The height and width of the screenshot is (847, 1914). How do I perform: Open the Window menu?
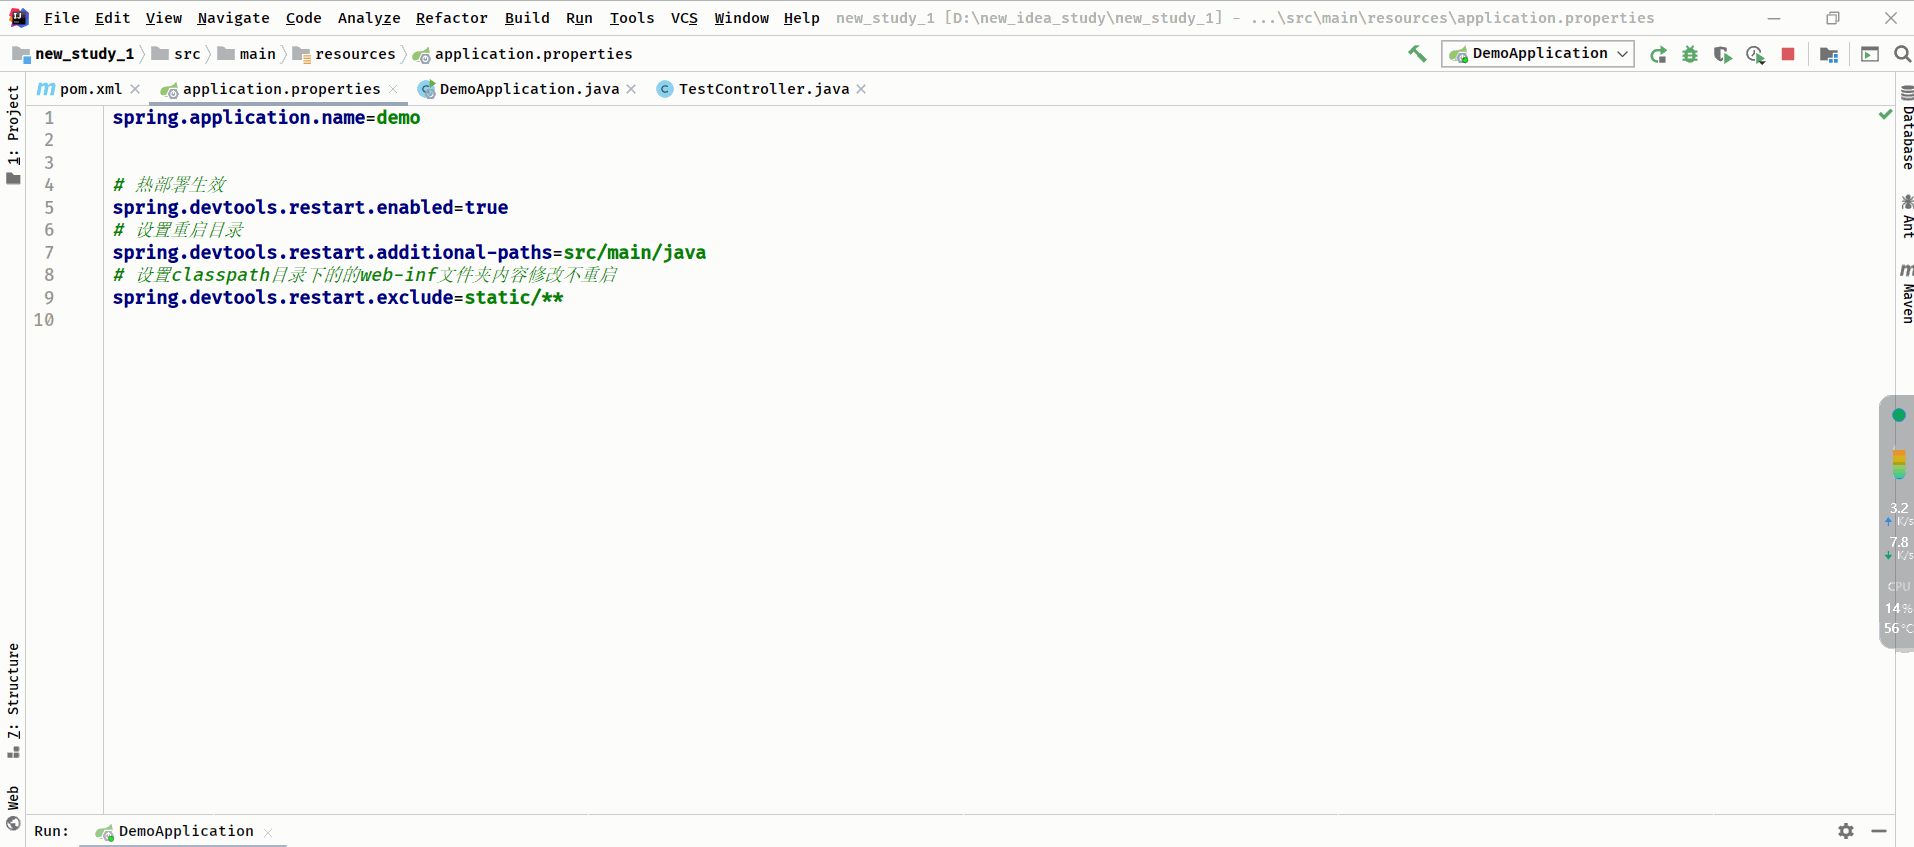[741, 18]
